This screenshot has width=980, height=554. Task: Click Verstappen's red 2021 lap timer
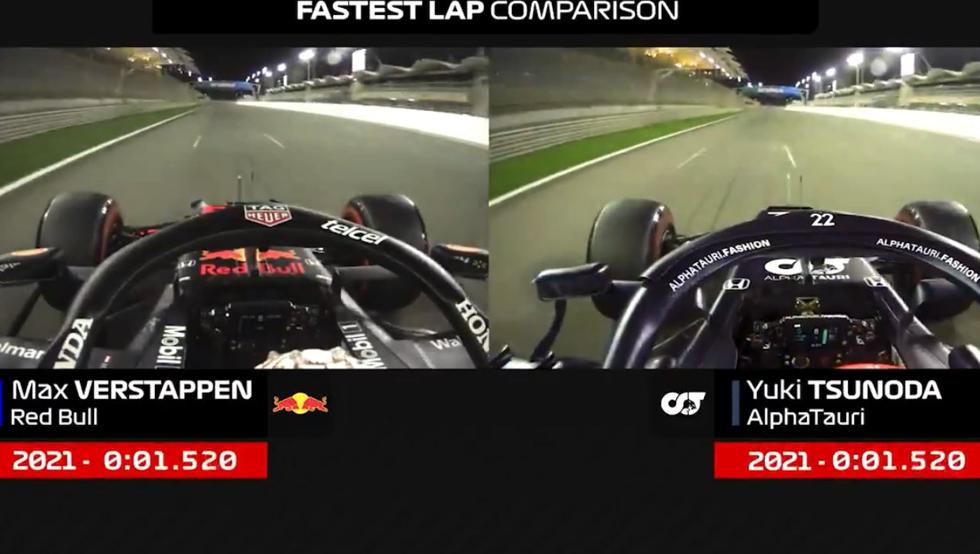(134, 460)
